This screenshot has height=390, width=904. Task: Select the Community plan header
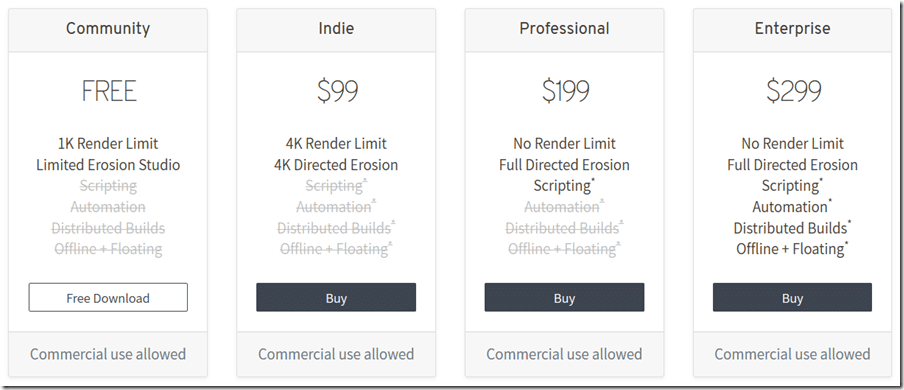pyautogui.click(x=108, y=28)
